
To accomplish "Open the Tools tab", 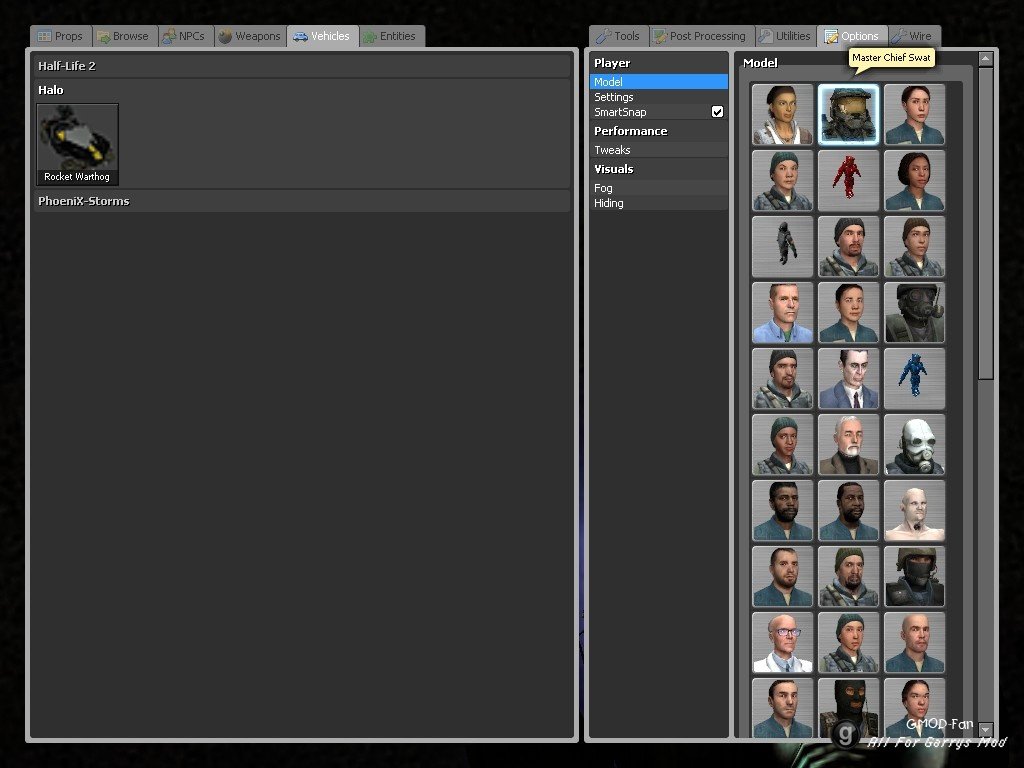I will 618,37.
